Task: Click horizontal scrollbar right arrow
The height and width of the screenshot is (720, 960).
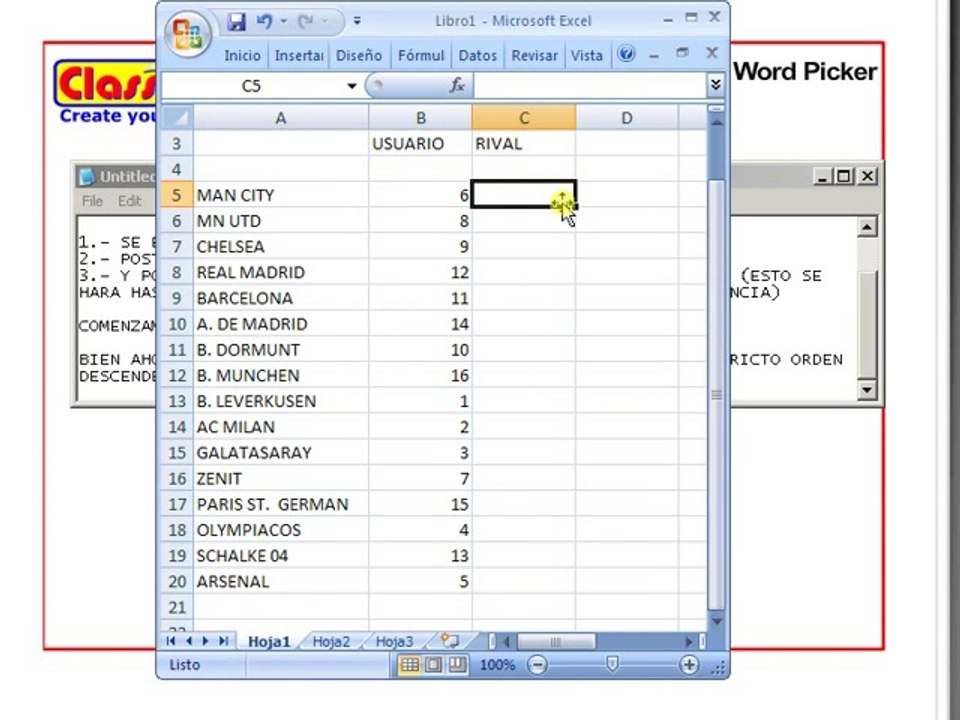Action: click(689, 642)
